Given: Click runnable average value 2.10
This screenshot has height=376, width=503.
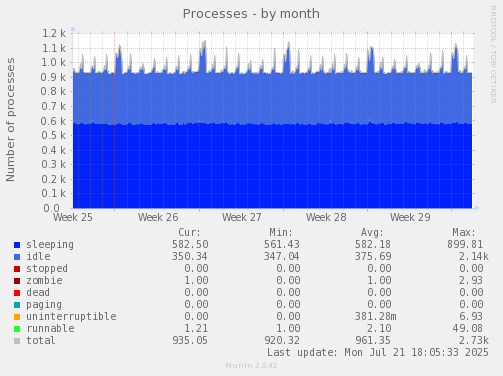Looking at the screenshot, I should [x=379, y=328].
